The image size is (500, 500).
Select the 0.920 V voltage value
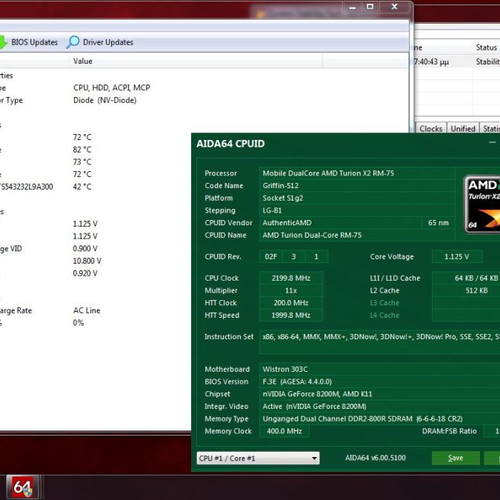pyautogui.click(x=85, y=273)
